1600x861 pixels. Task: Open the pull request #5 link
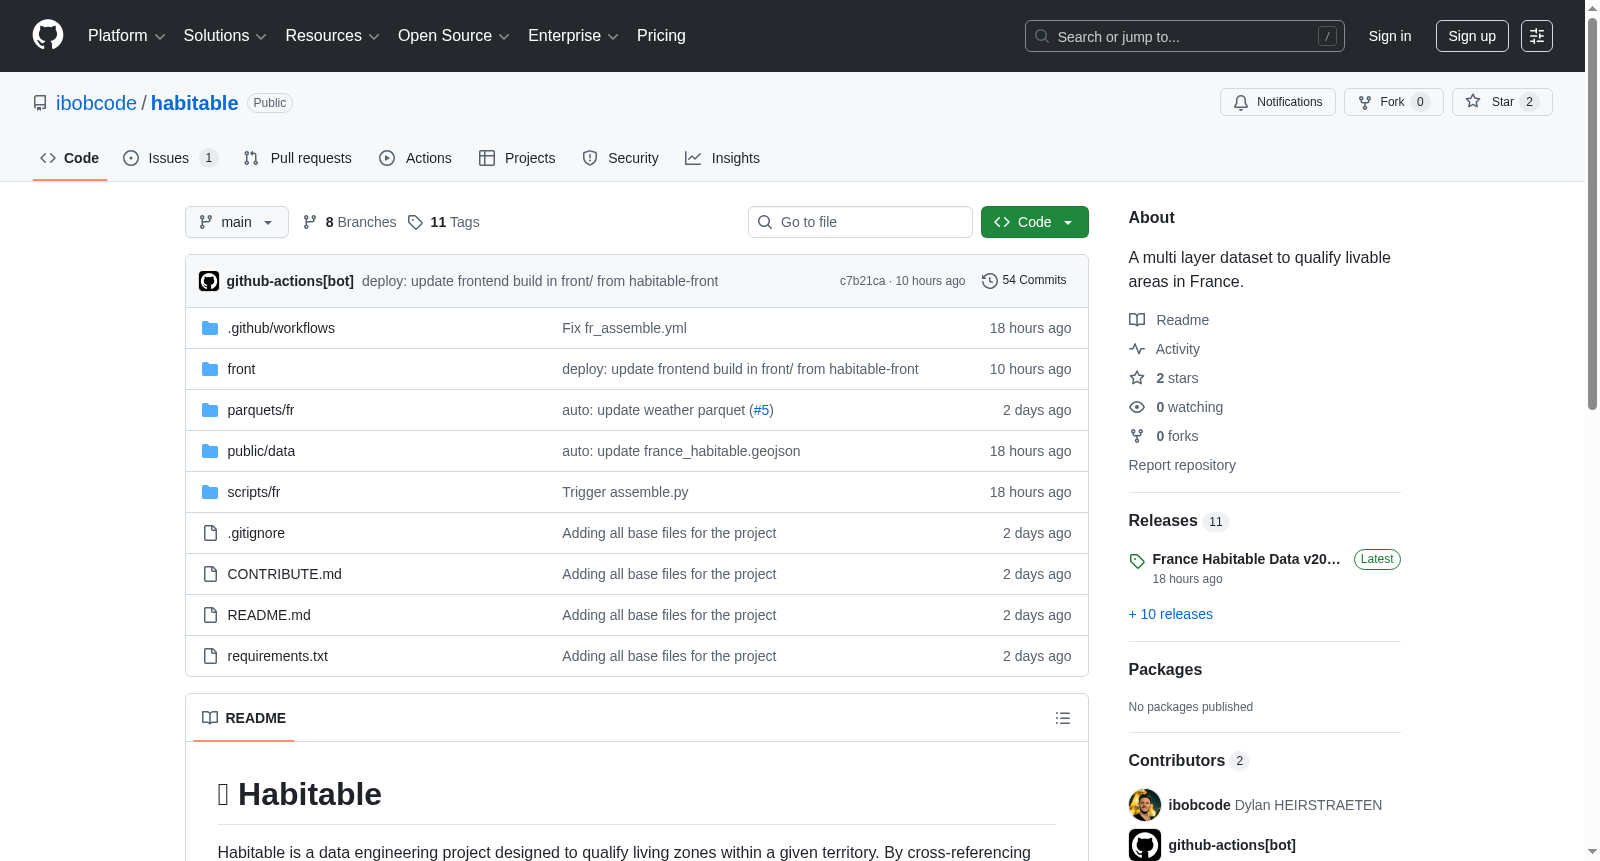(762, 410)
